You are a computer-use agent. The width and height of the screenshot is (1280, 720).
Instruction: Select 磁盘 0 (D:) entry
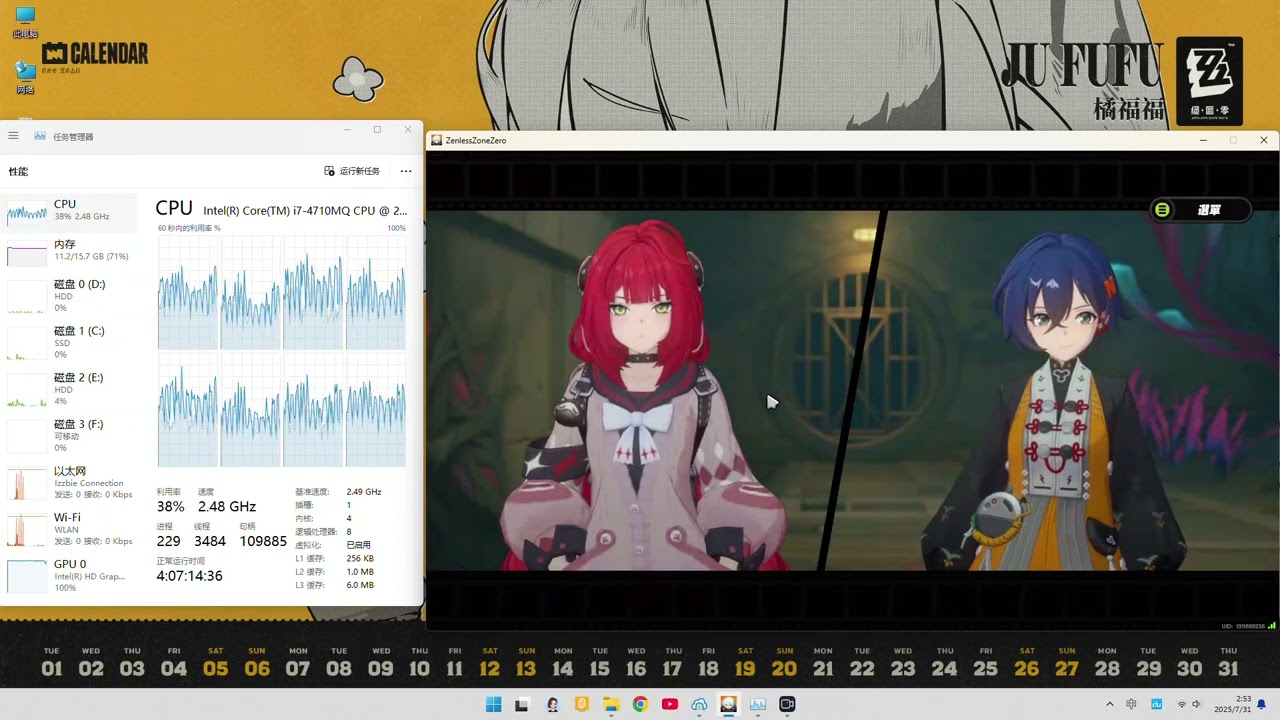point(70,295)
